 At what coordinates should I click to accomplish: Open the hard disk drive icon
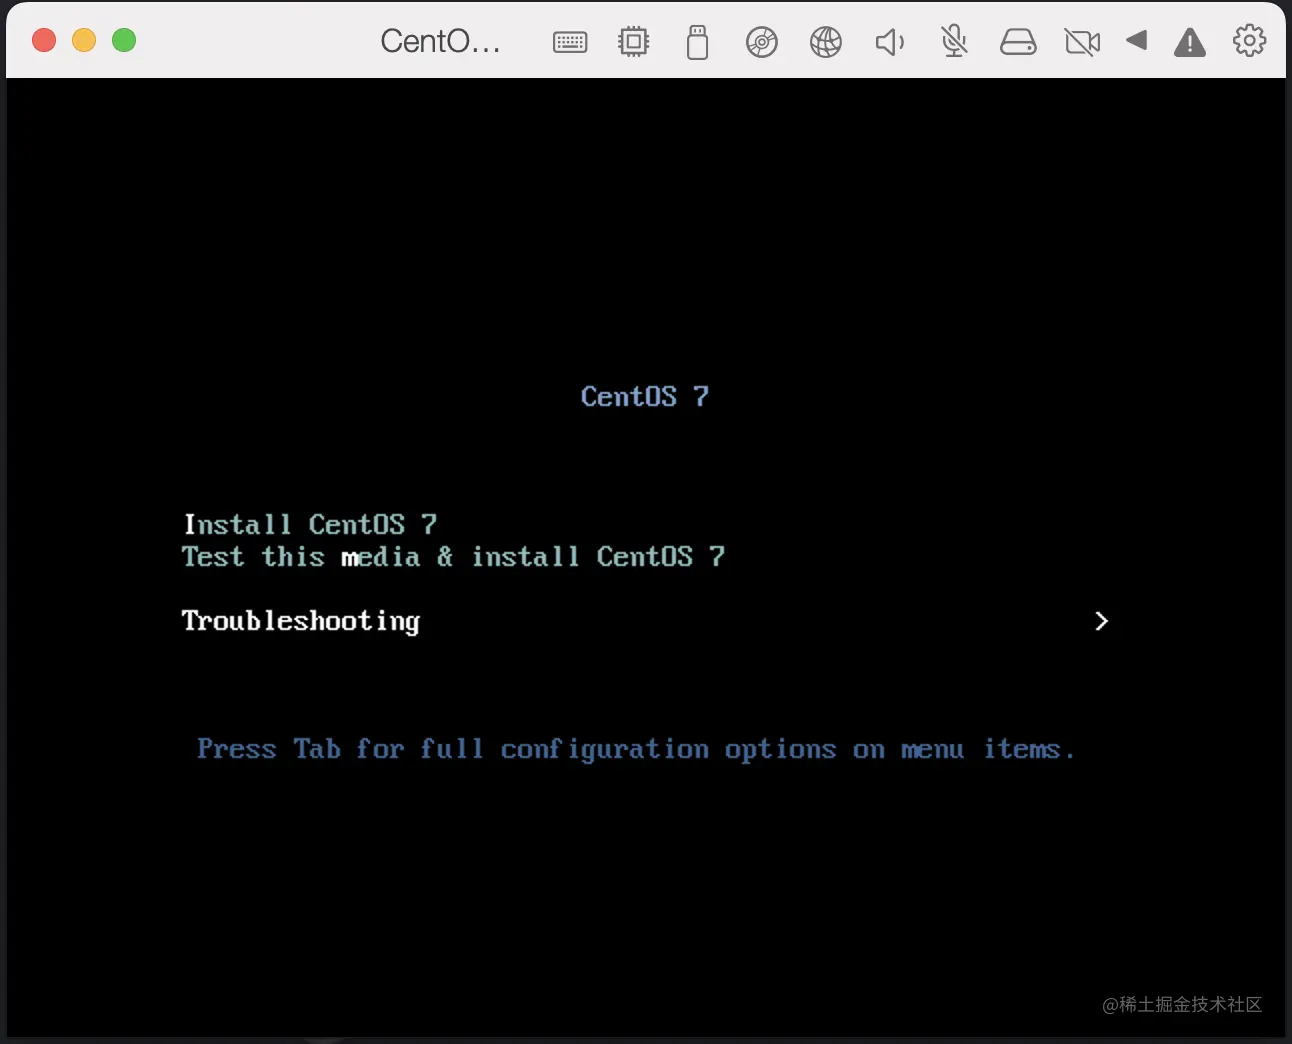coord(1018,42)
